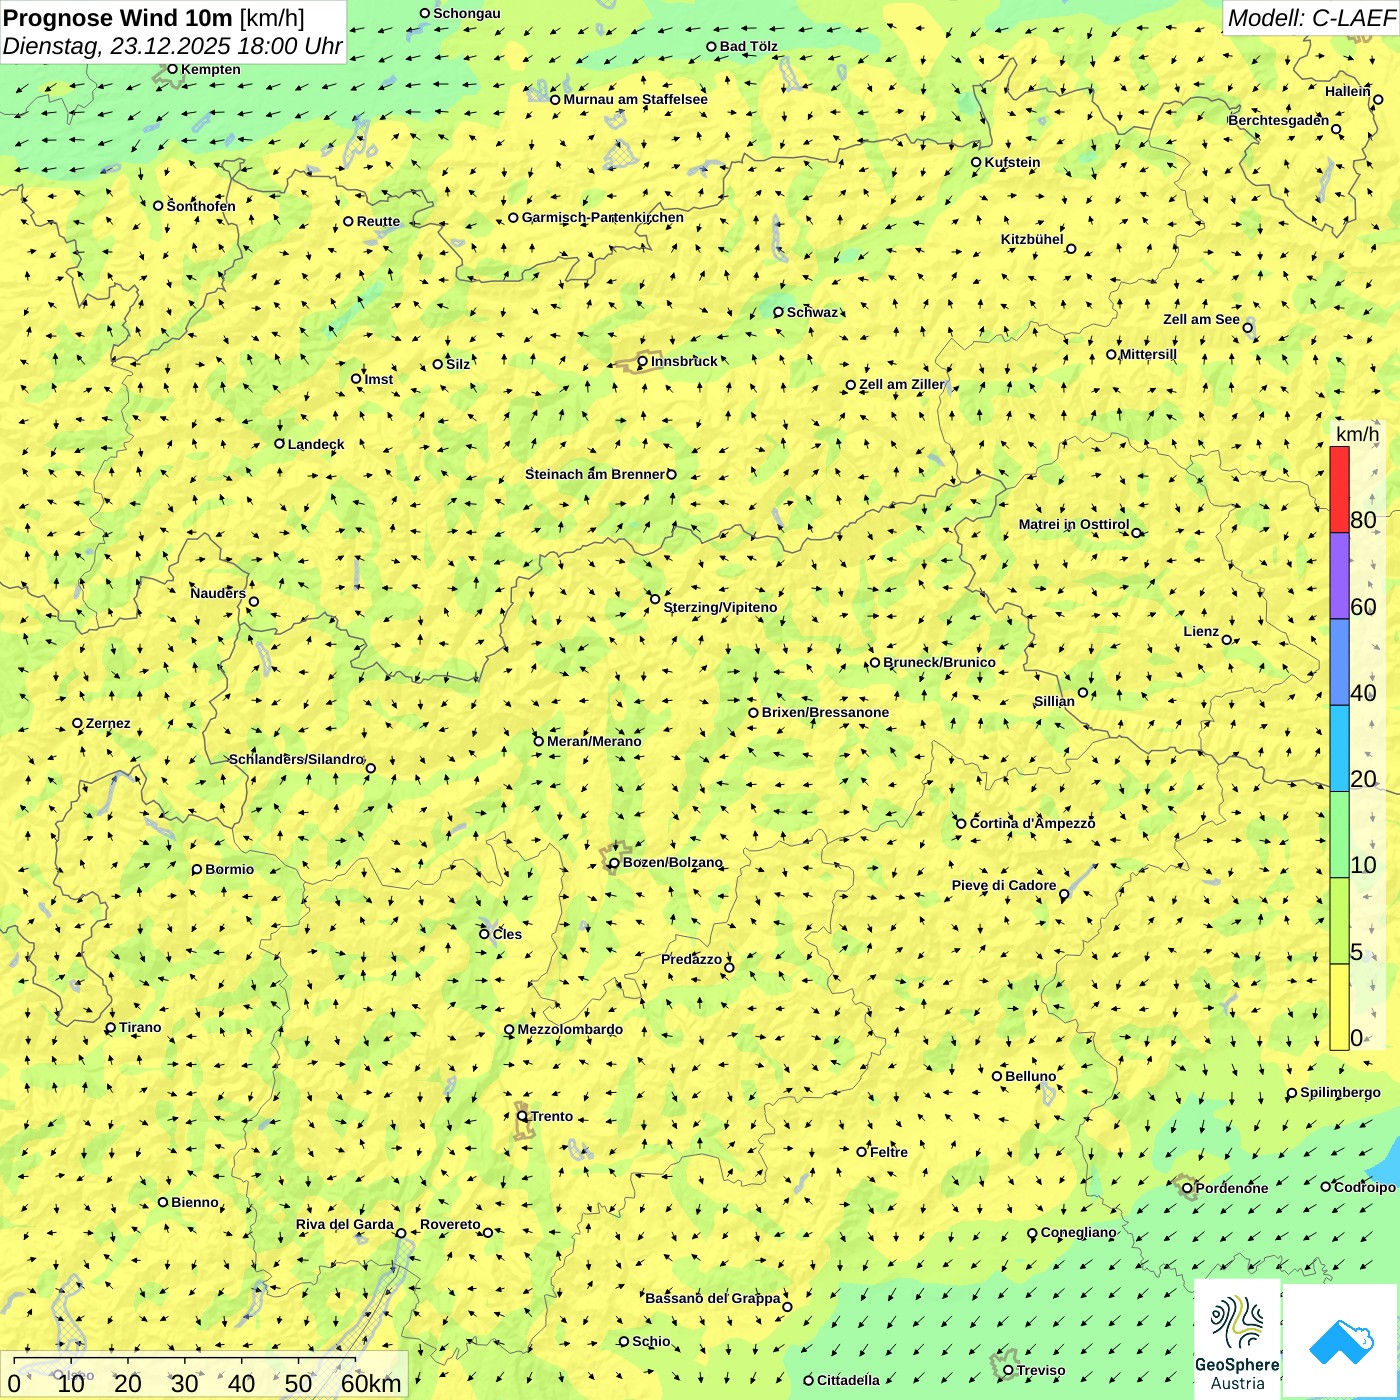
Task: Click the 'Cles' label
Action: 507,934
